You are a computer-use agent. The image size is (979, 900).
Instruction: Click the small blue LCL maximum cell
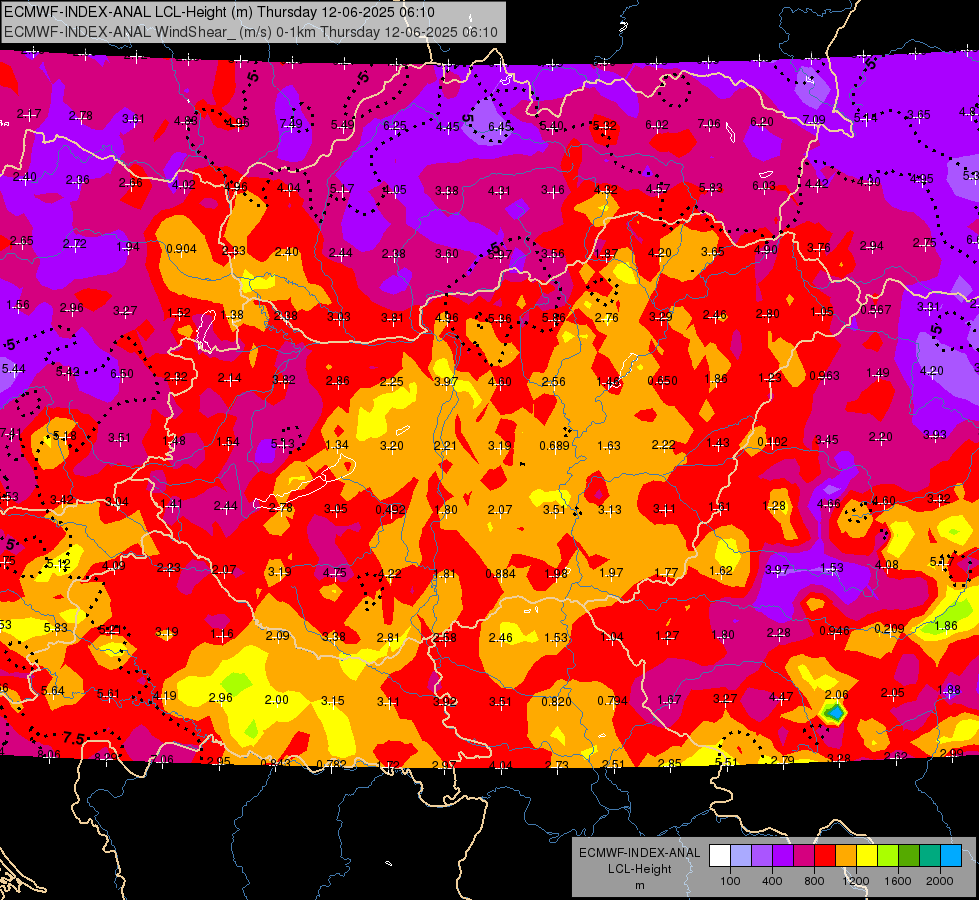pos(835,713)
